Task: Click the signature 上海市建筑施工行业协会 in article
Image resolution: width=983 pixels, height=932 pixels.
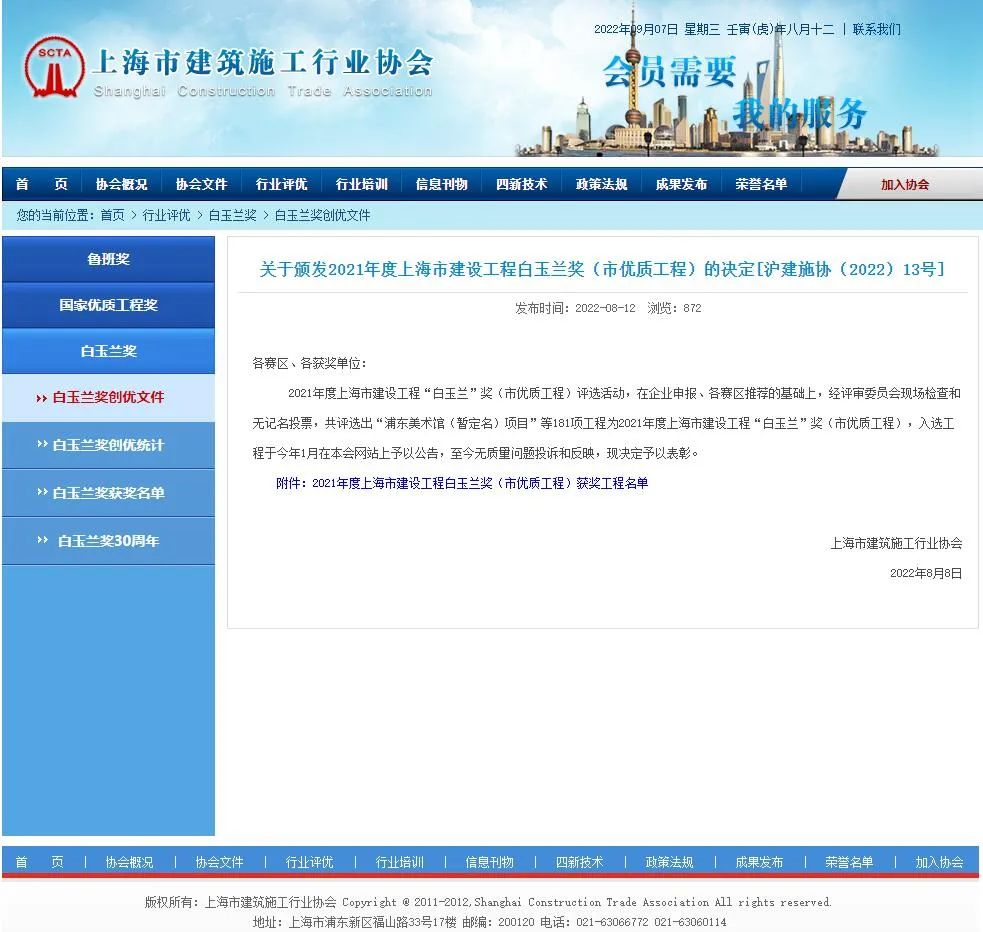Action: point(896,543)
